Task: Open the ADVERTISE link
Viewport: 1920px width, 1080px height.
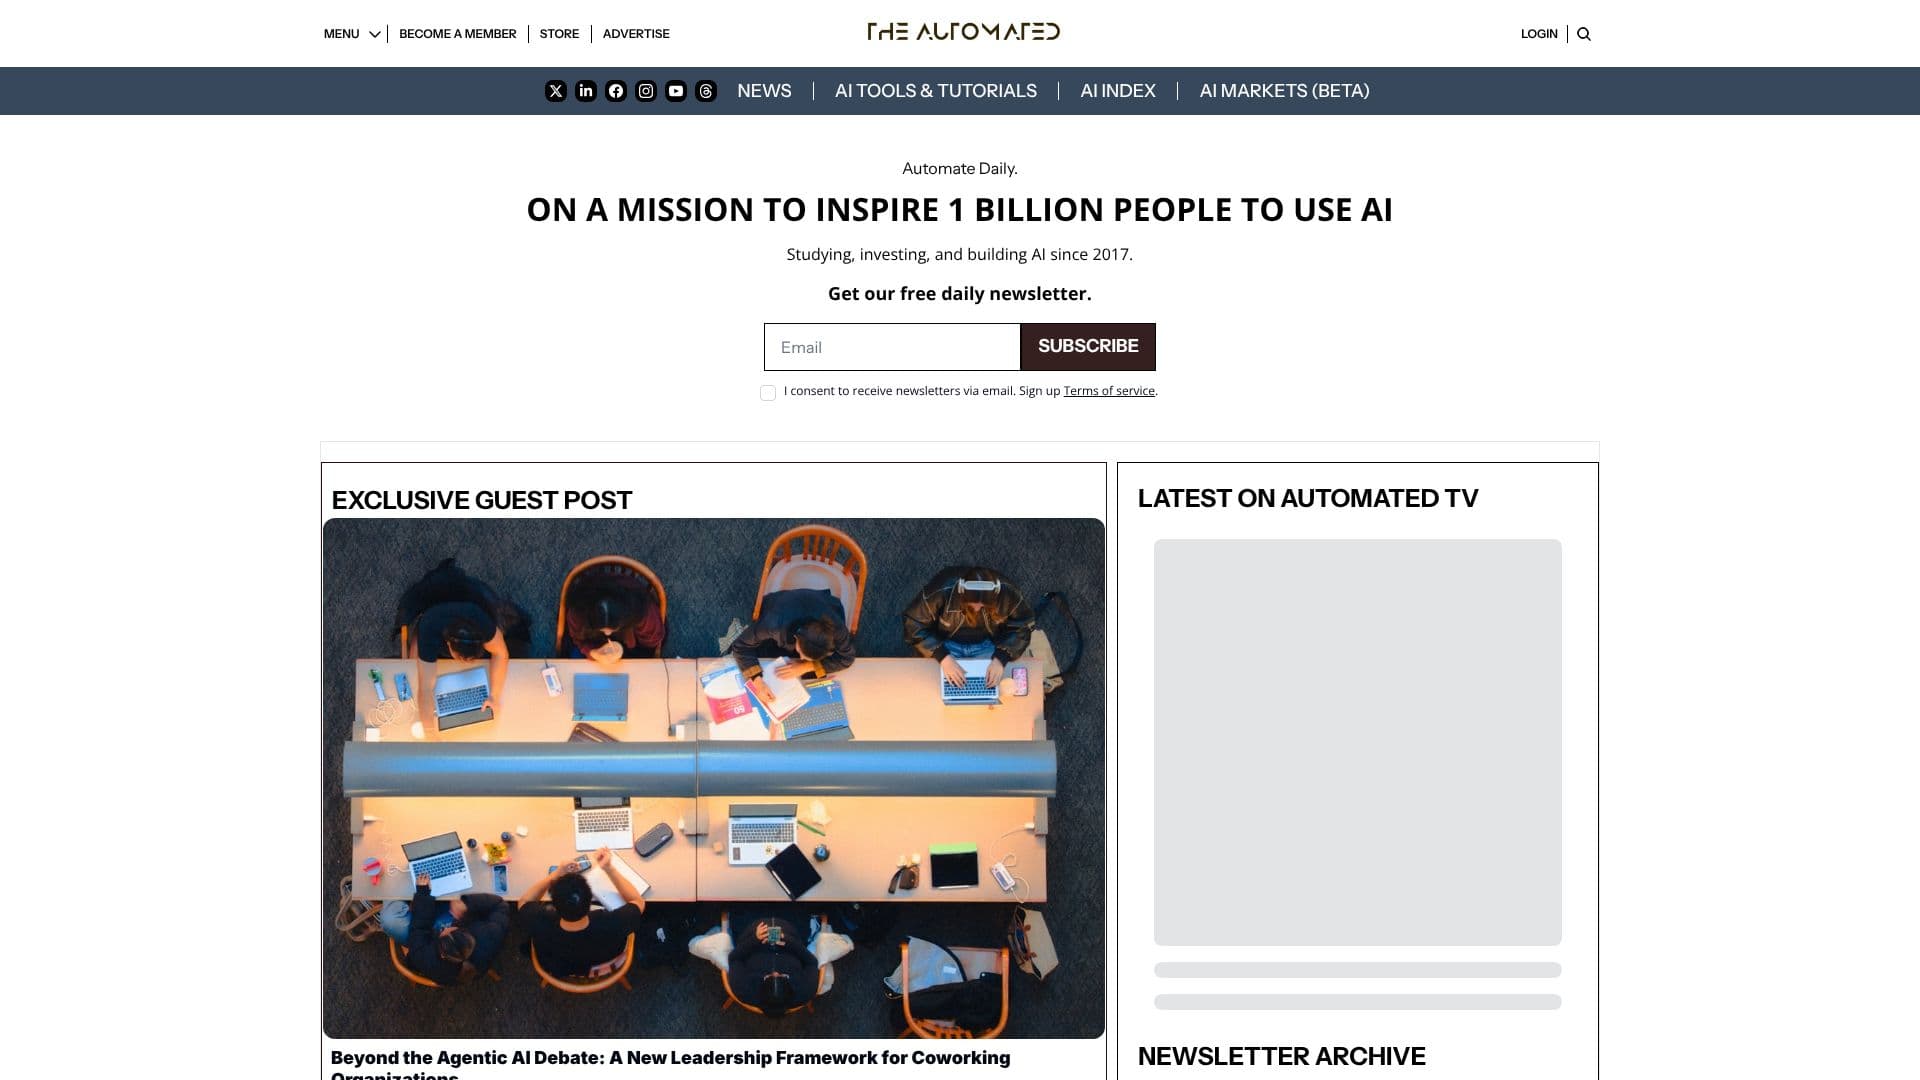Action: click(x=636, y=34)
